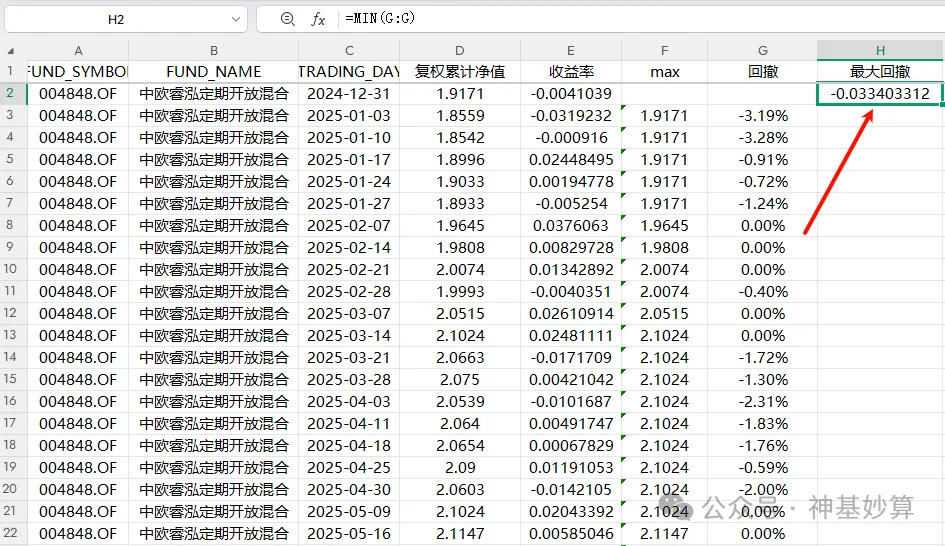This screenshot has width=945, height=546.
Task: Click the date cell 2024-12-31
Action: [349, 94]
